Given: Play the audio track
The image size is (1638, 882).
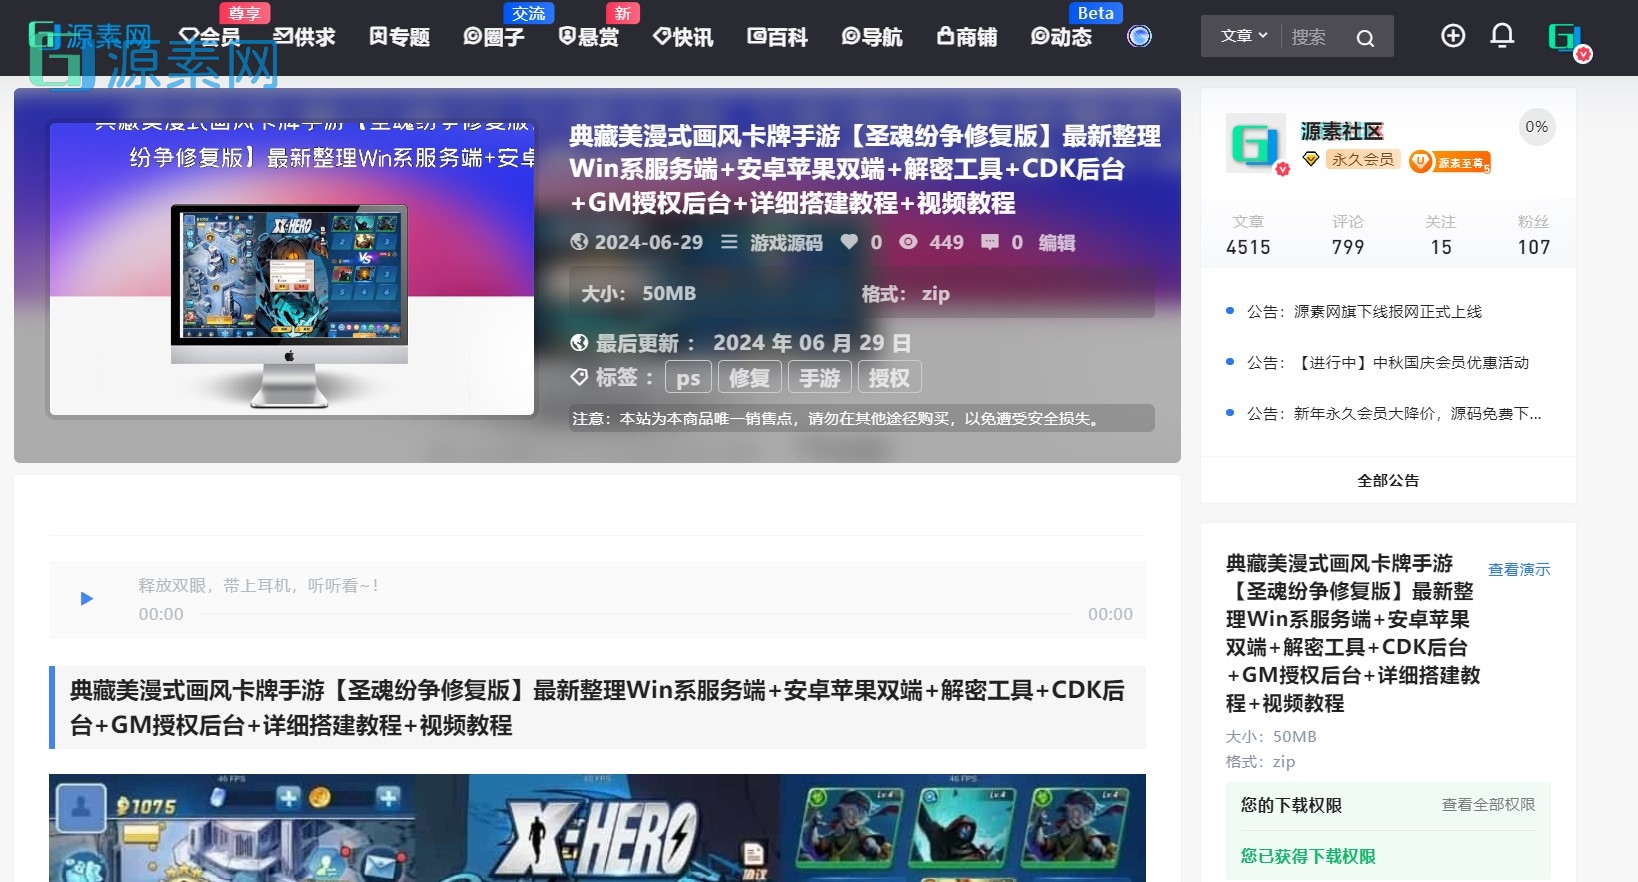Looking at the screenshot, I should 86,599.
